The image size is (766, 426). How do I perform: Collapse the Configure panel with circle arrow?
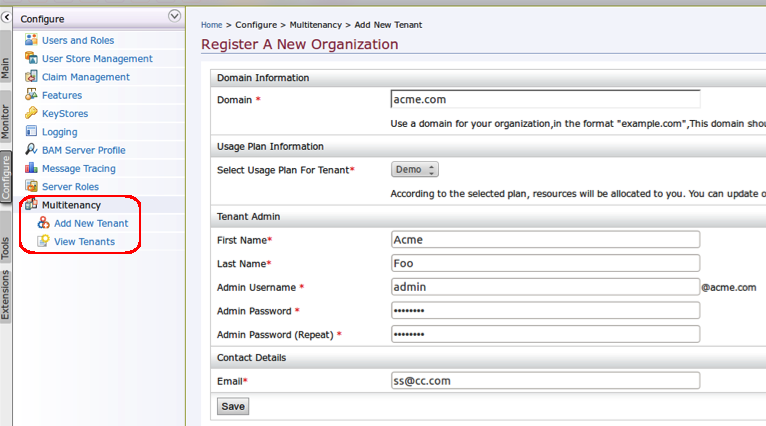tap(175, 16)
